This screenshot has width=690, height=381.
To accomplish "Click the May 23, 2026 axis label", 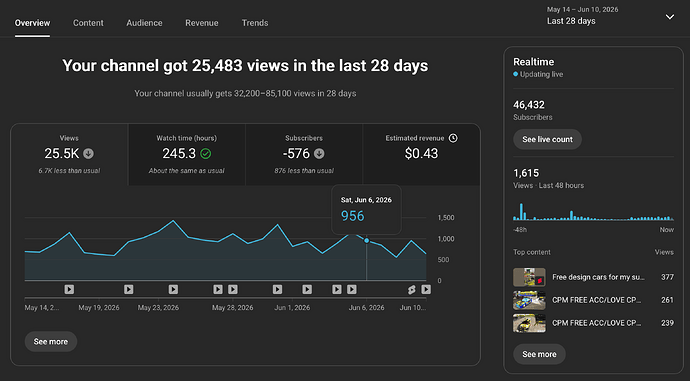I will coord(158,308).
